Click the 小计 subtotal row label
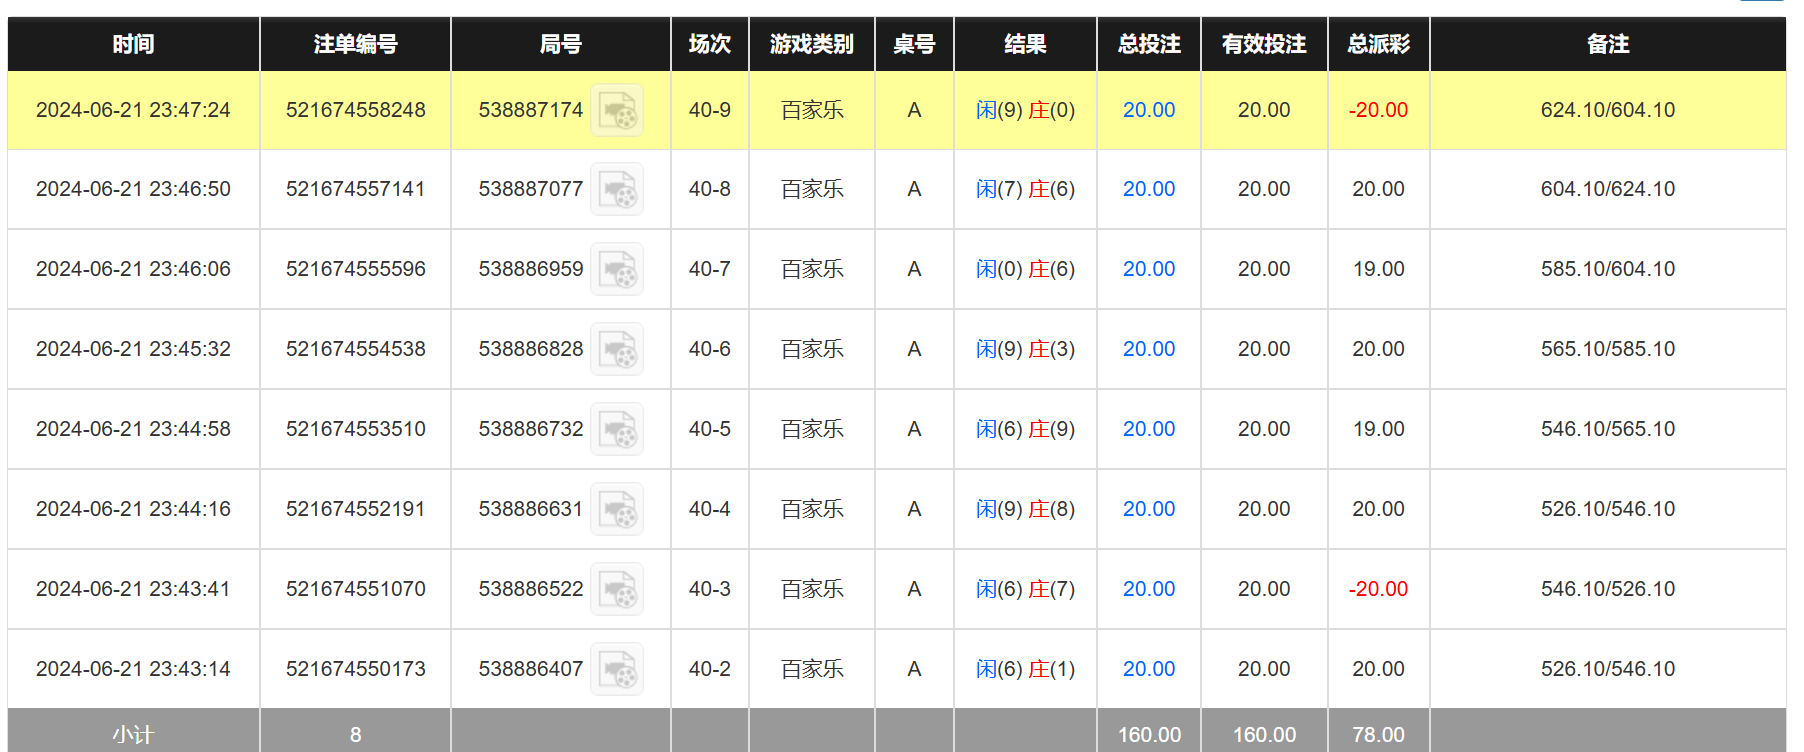The image size is (1804, 752). pyautogui.click(x=133, y=735)
